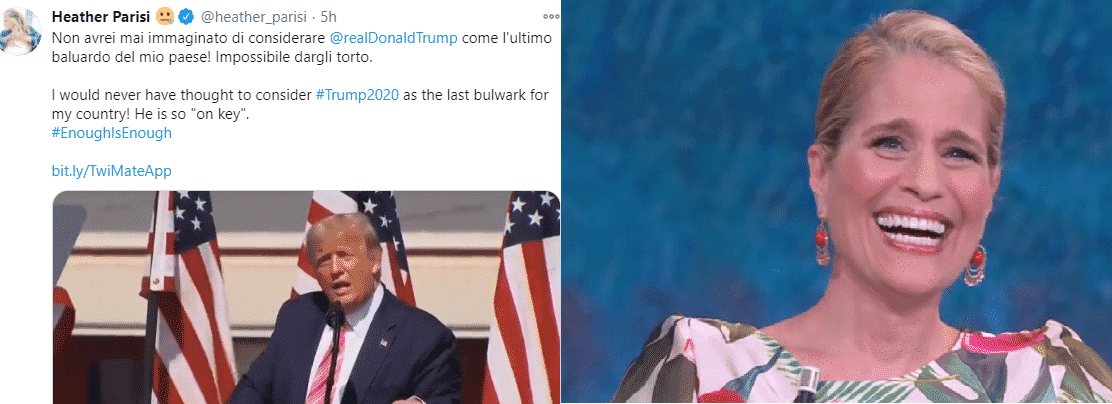Click the Heather Parisi display name
Screen dimensions: 1112x404
click(x=101, y=15)
